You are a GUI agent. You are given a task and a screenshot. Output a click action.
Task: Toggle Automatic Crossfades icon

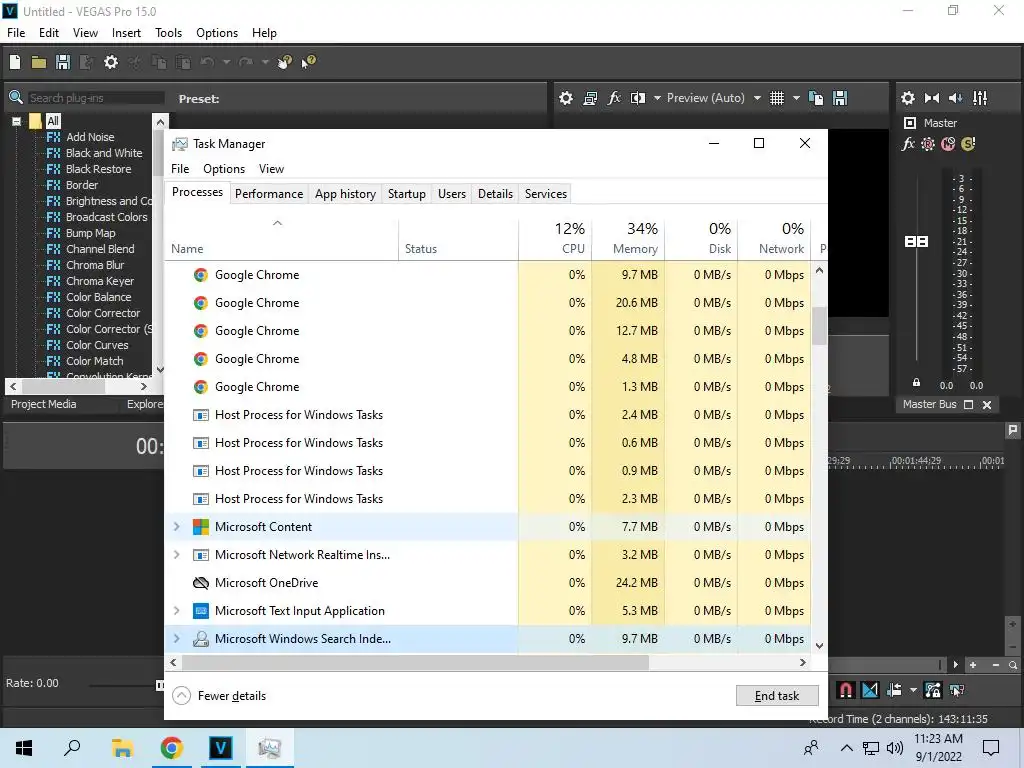point(870,690)
